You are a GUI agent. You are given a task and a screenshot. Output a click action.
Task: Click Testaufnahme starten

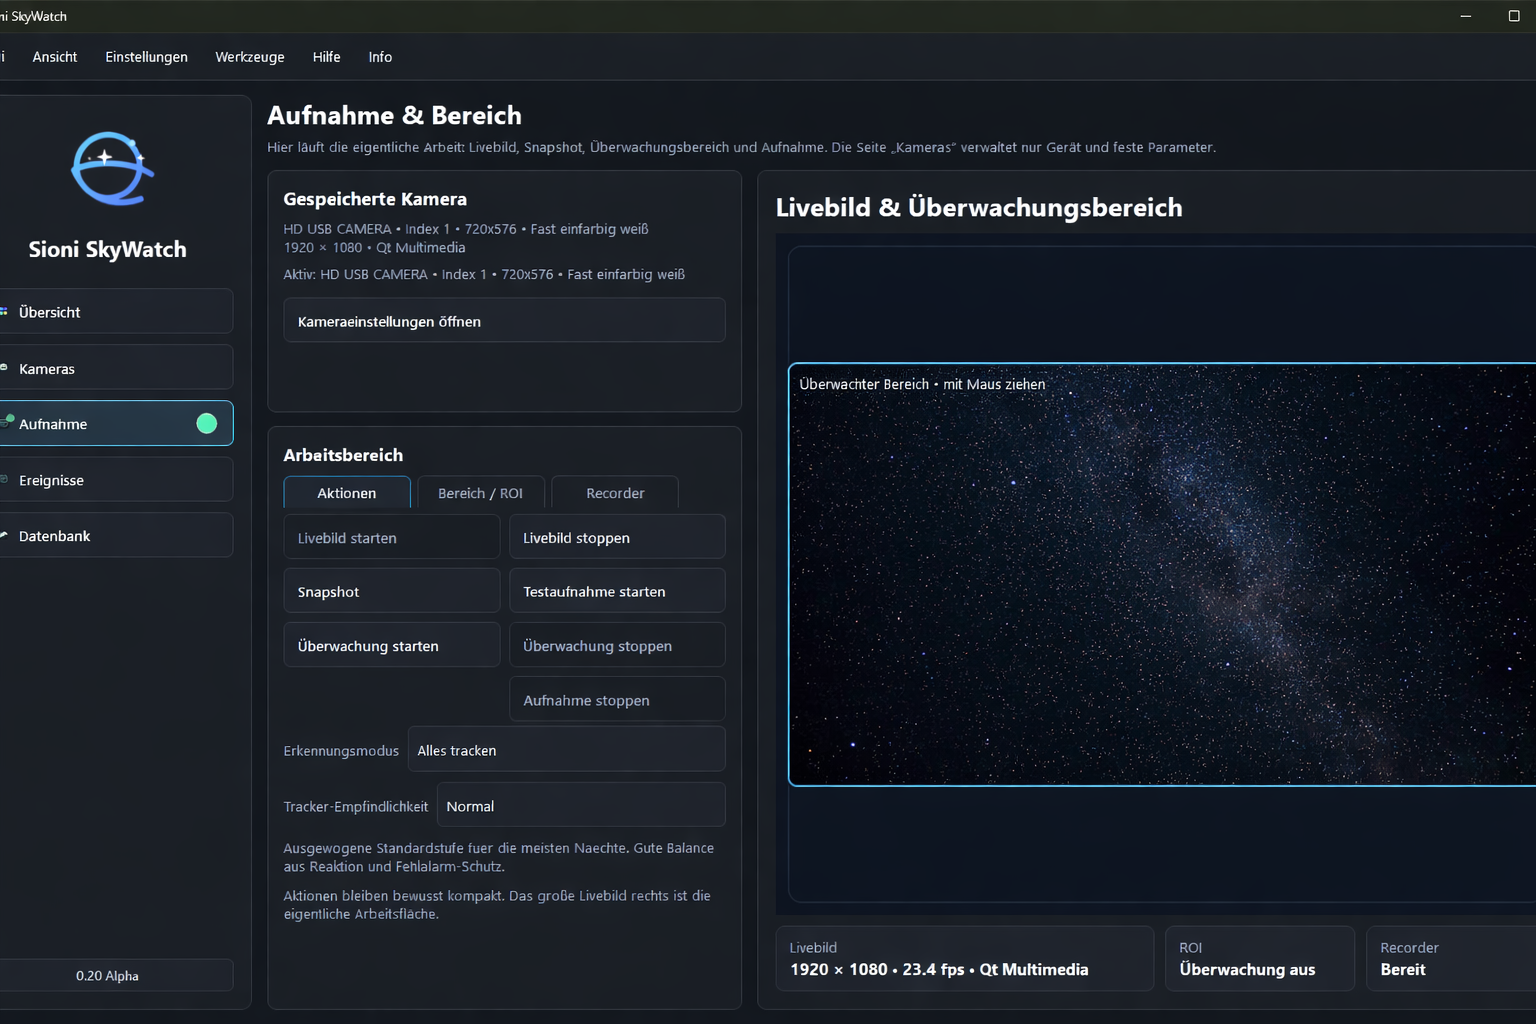tap(617, 591)
